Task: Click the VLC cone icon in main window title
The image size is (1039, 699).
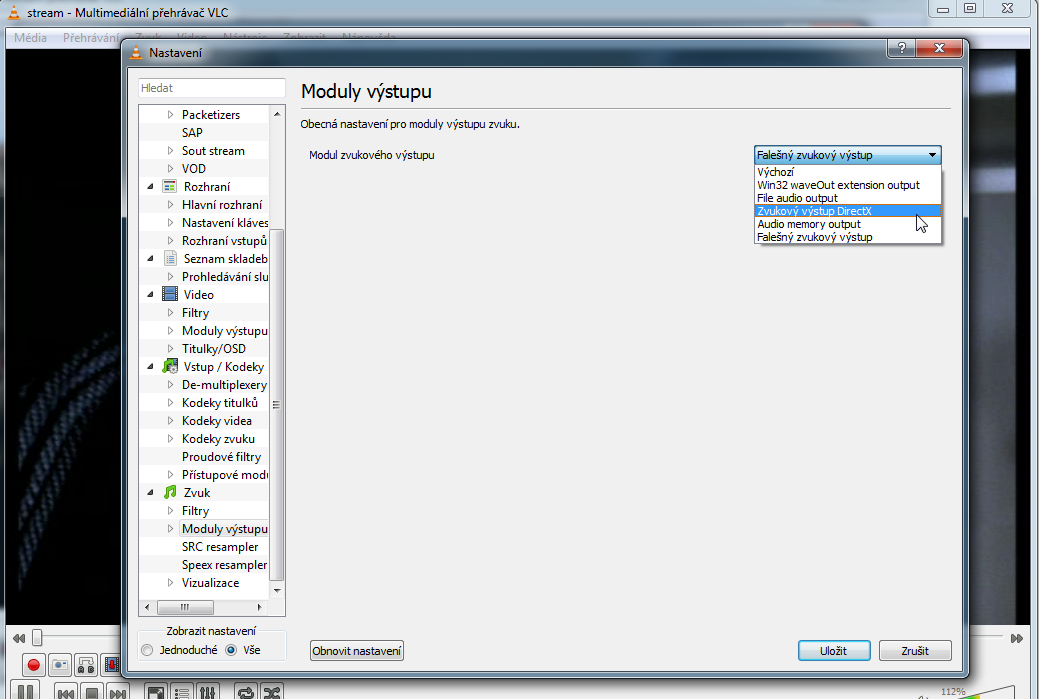Action: click(x=13, y=13)
